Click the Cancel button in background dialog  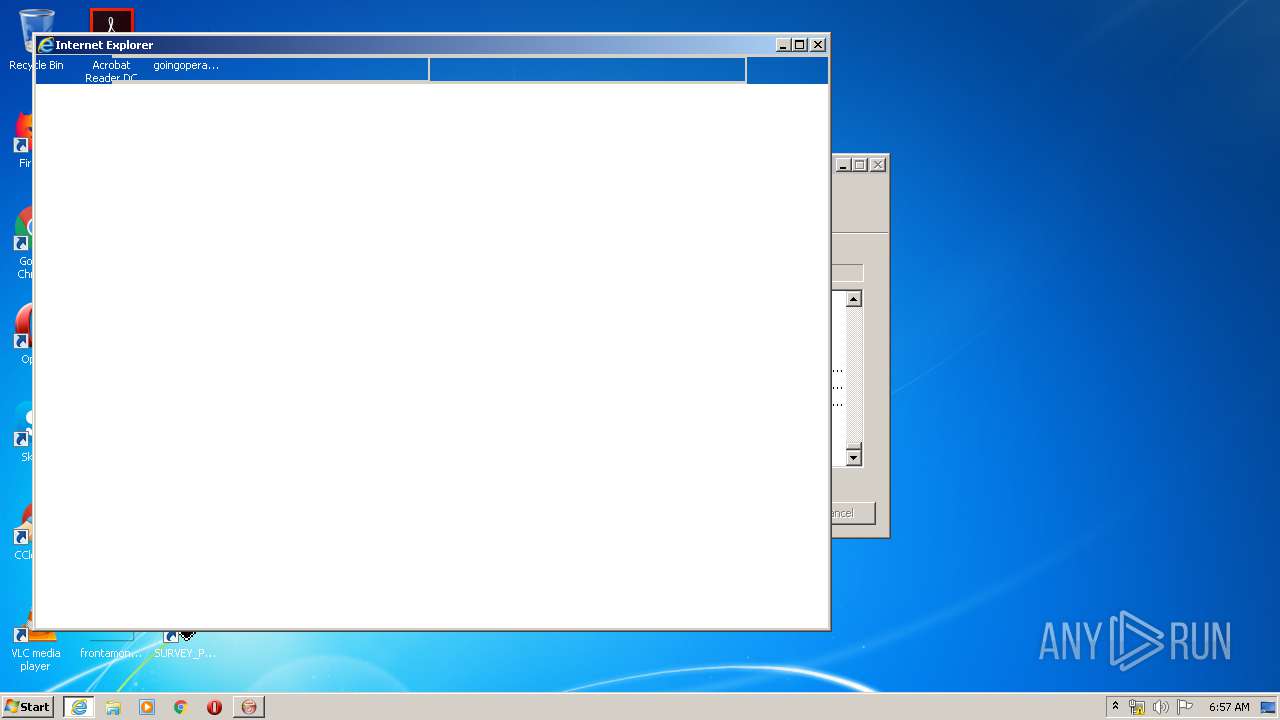(x=853, y=513)
